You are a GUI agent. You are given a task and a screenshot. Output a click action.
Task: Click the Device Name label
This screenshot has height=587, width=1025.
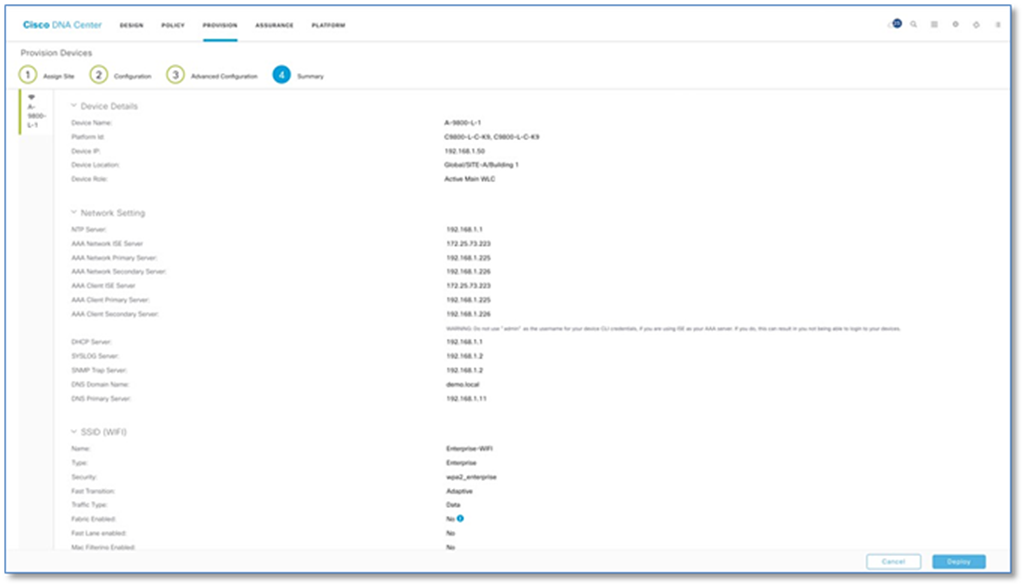tap(92, 123)
